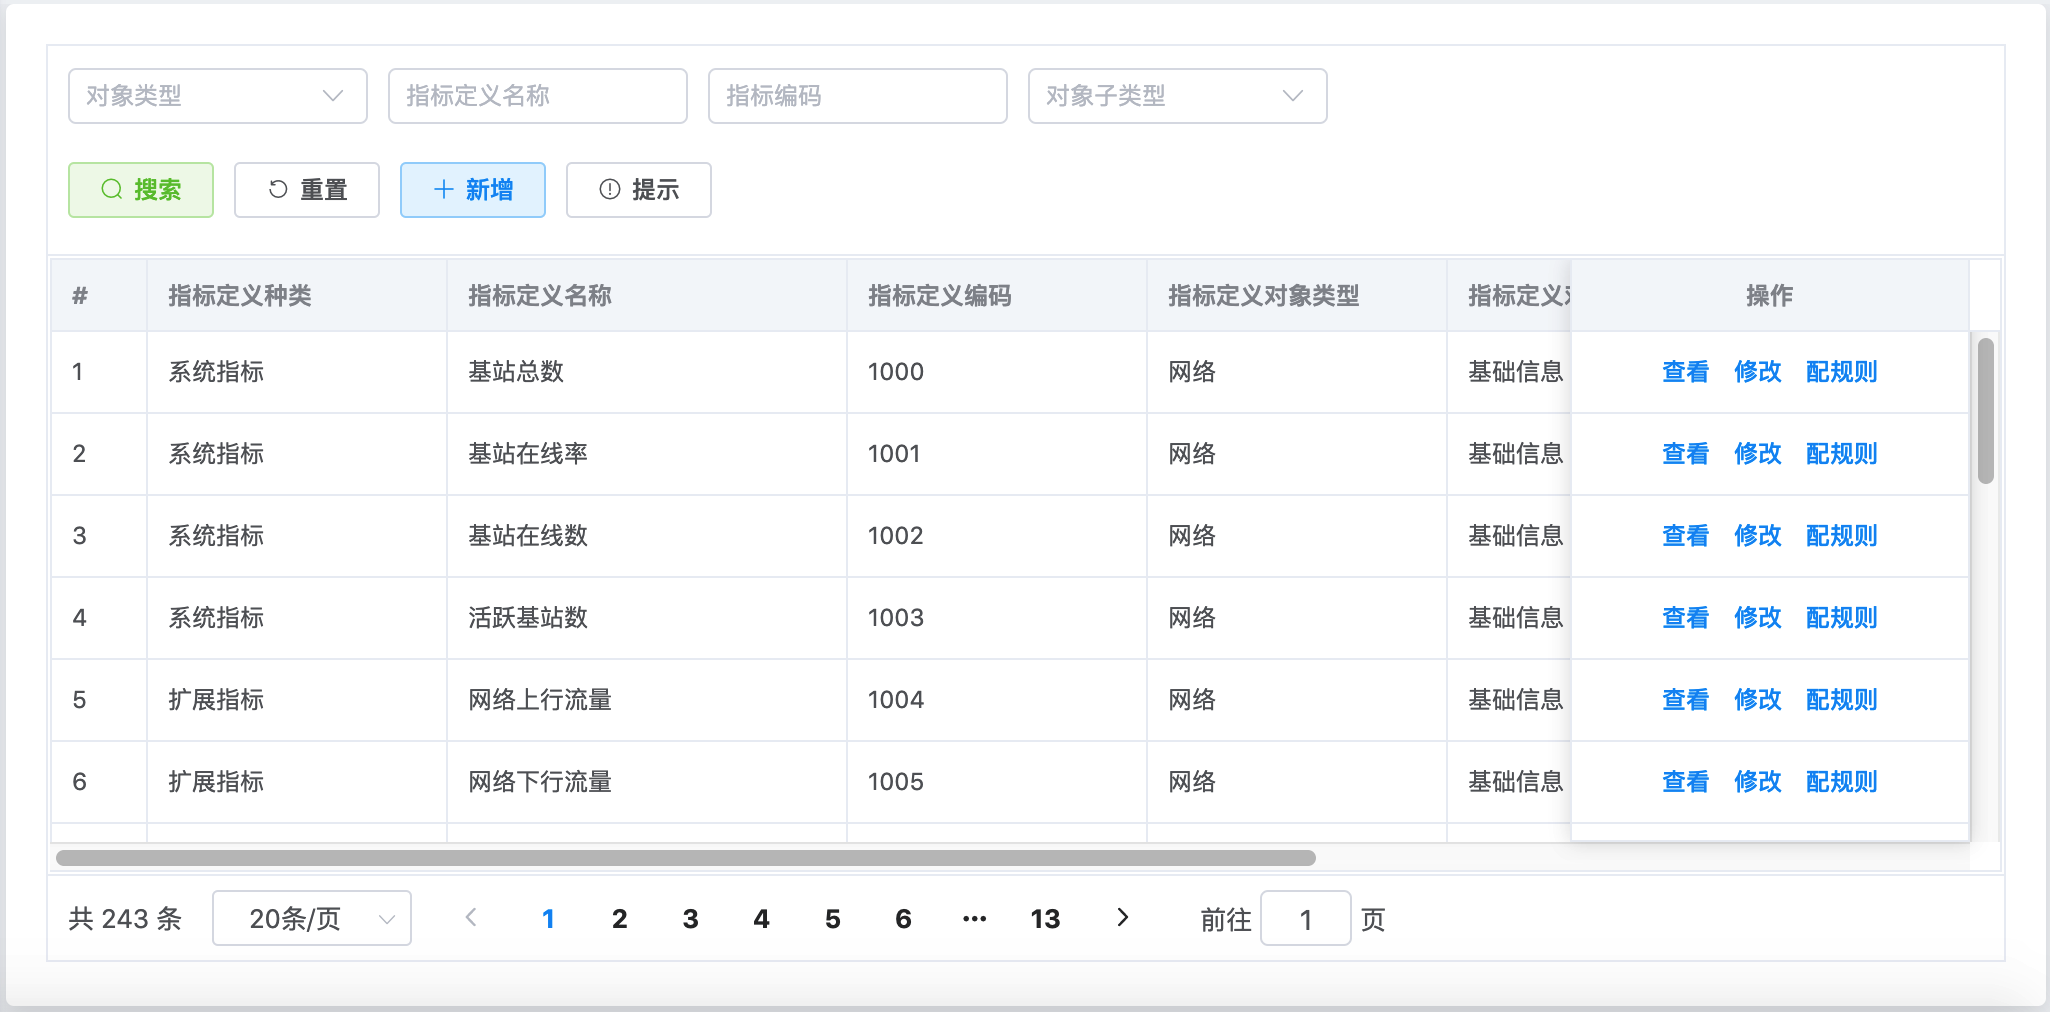Click 配规则 for 网络下行流量 row

[x=1842, y=782]
